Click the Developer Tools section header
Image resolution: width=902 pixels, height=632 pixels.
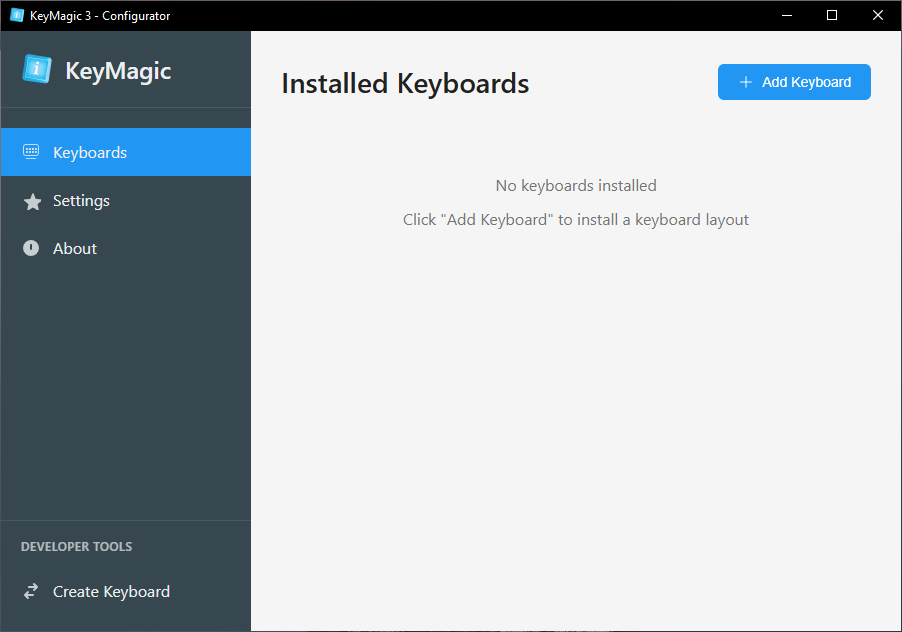pyautogui.click(x=77, y=546)
